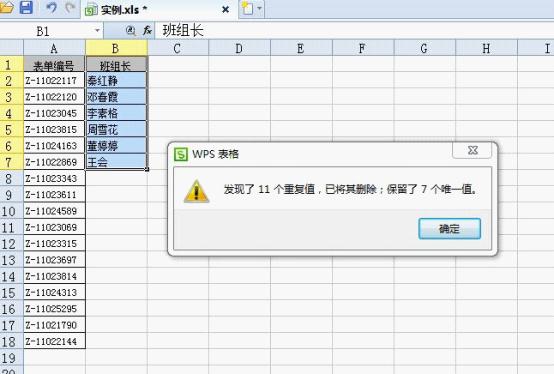Viewport: 554px width, 374px height.
Task: Select cell containing 秦红静
Action: point(116,81)
